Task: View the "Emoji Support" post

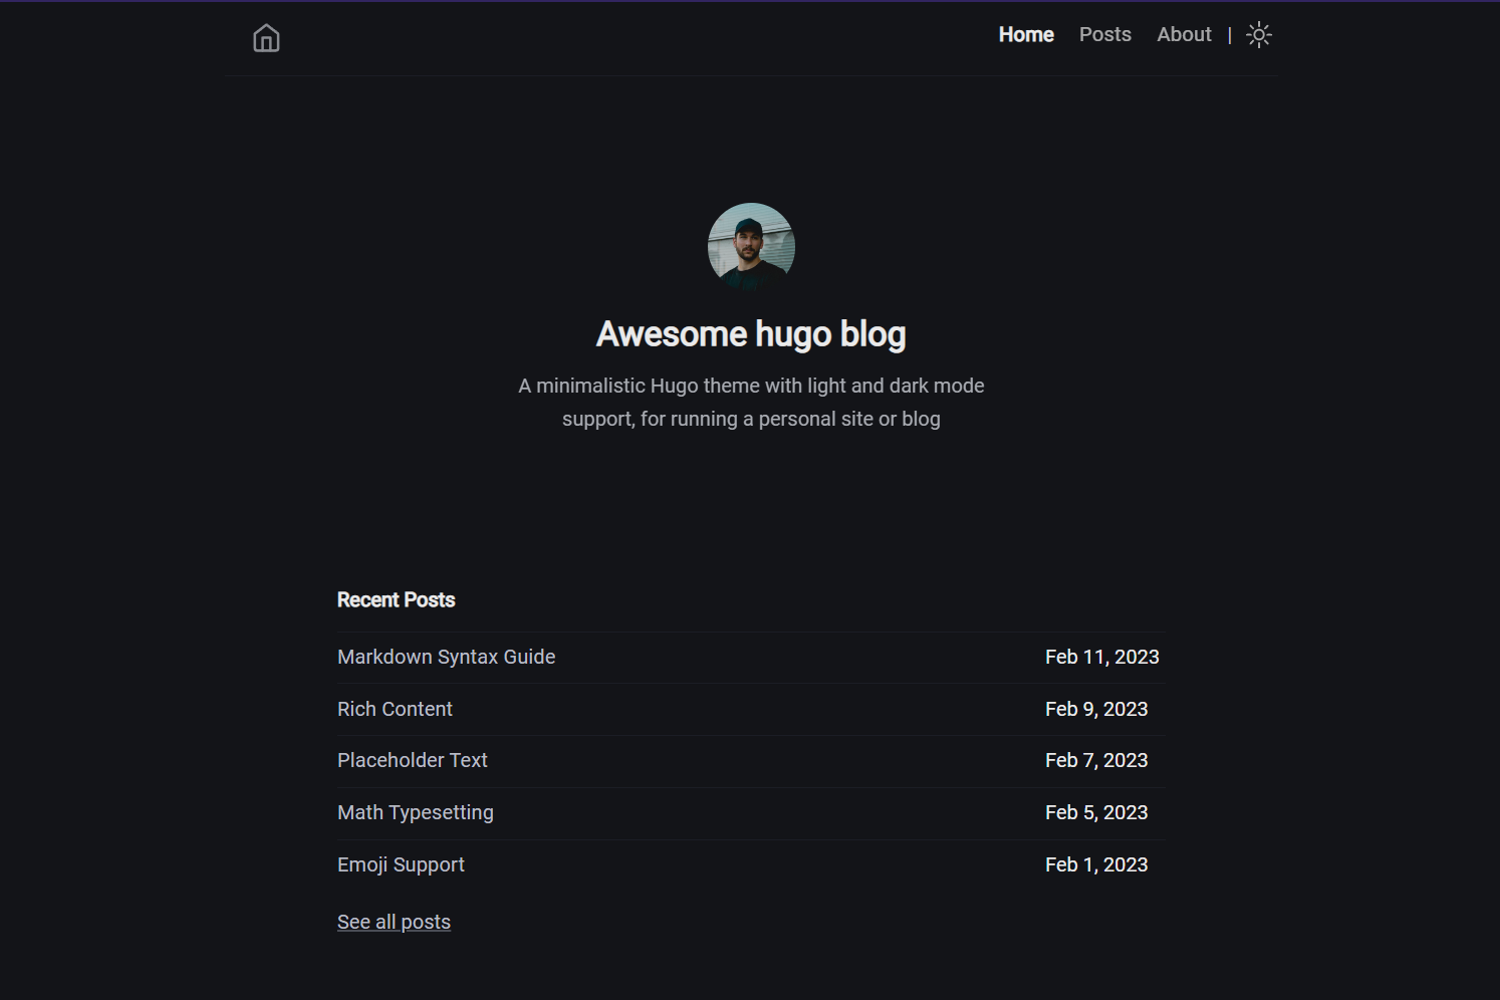Action: tap(400, 864)
